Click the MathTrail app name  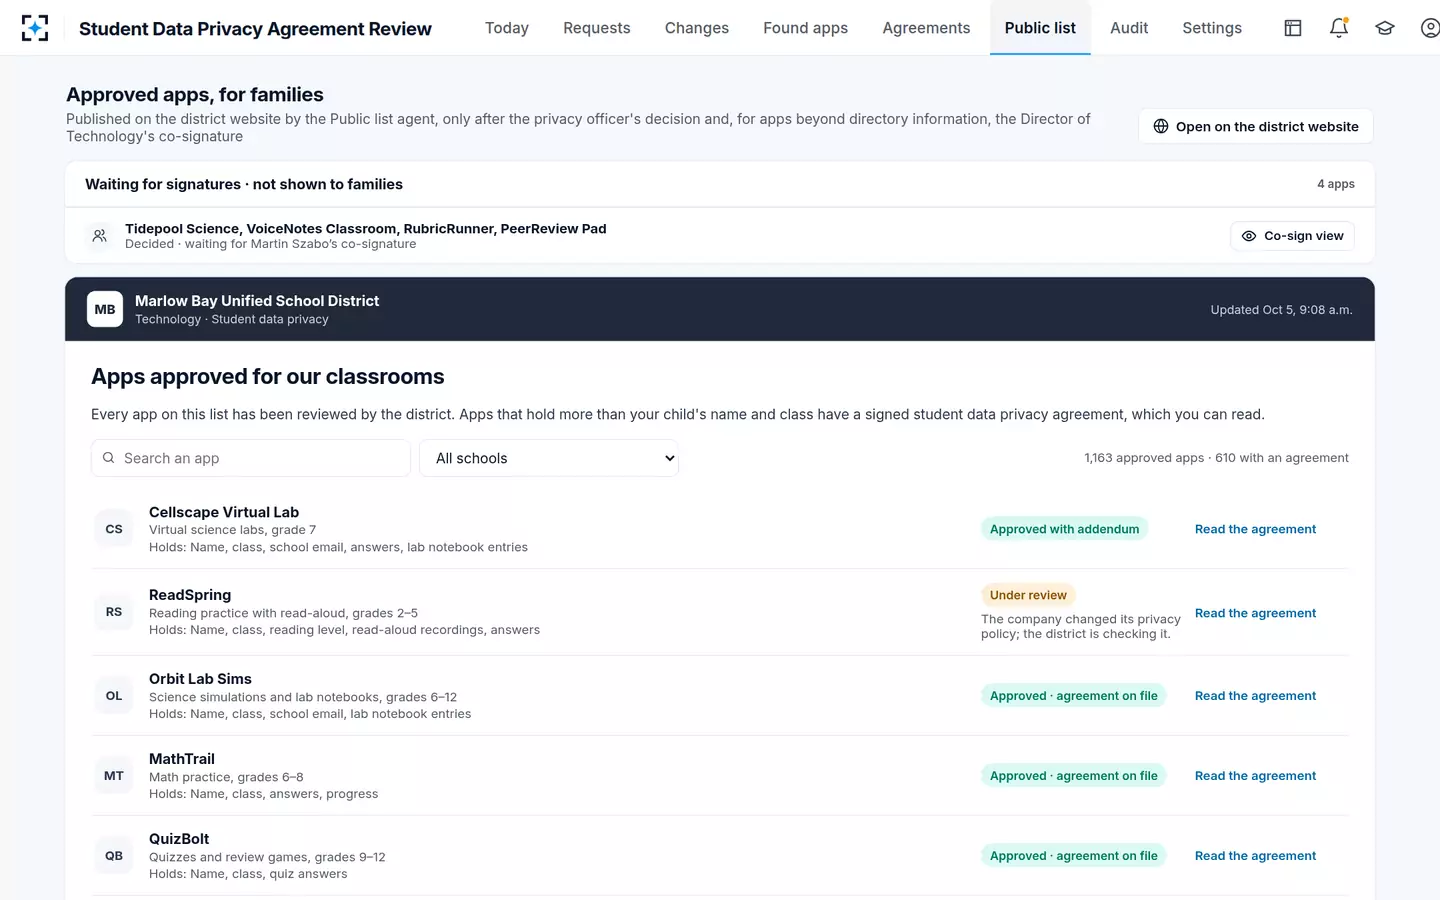point(182,759)
